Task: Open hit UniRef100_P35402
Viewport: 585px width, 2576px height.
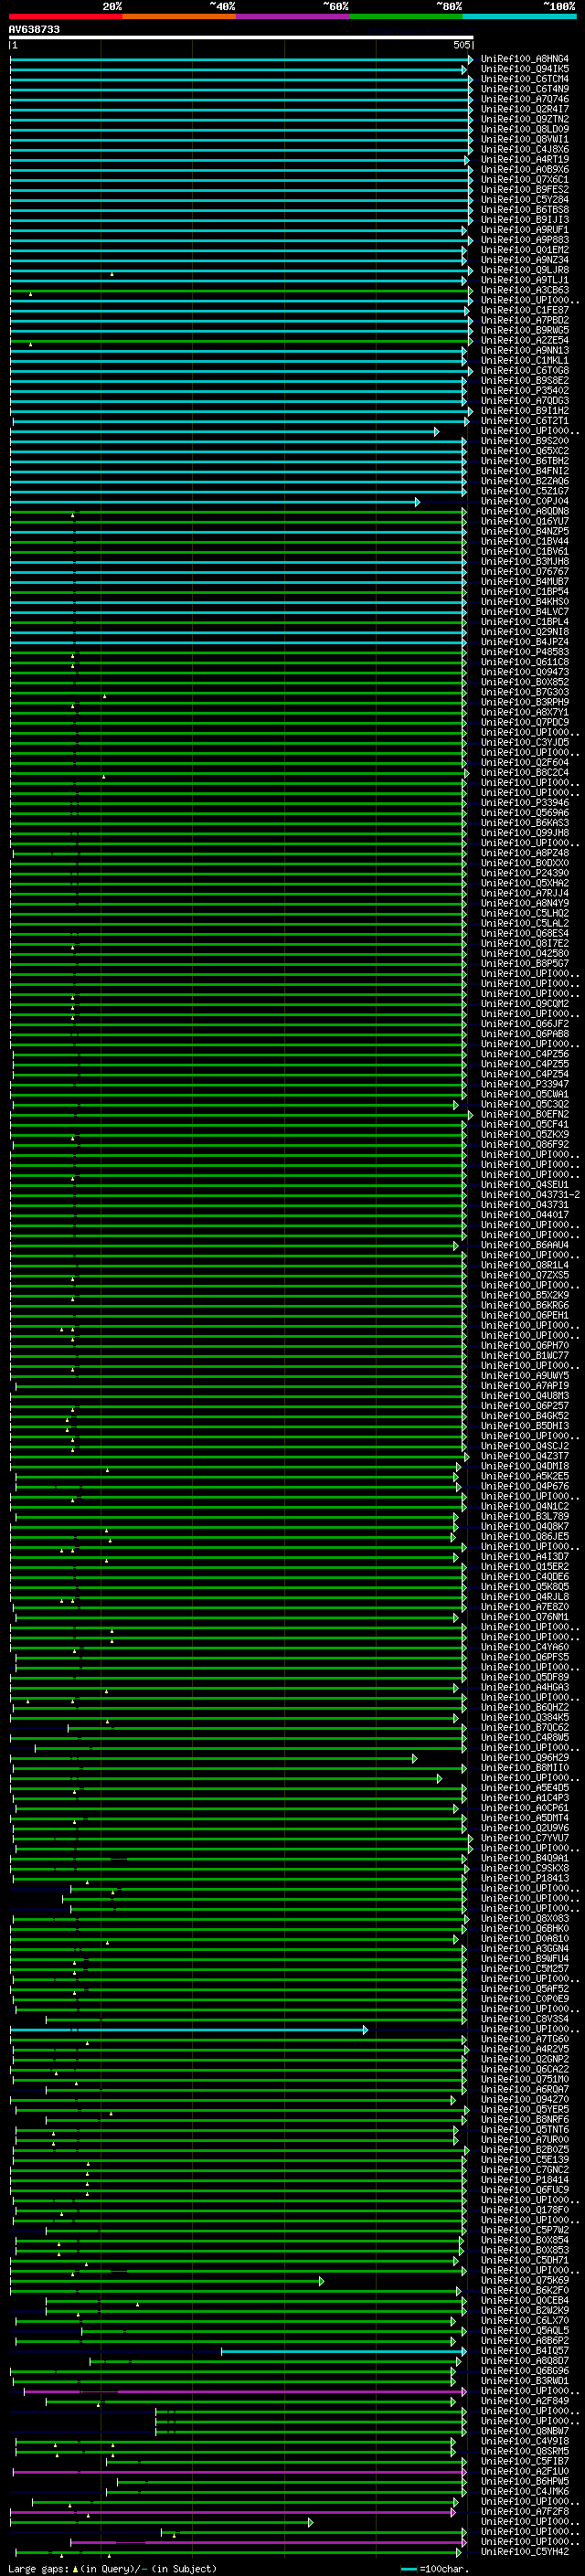Action: 525,391
